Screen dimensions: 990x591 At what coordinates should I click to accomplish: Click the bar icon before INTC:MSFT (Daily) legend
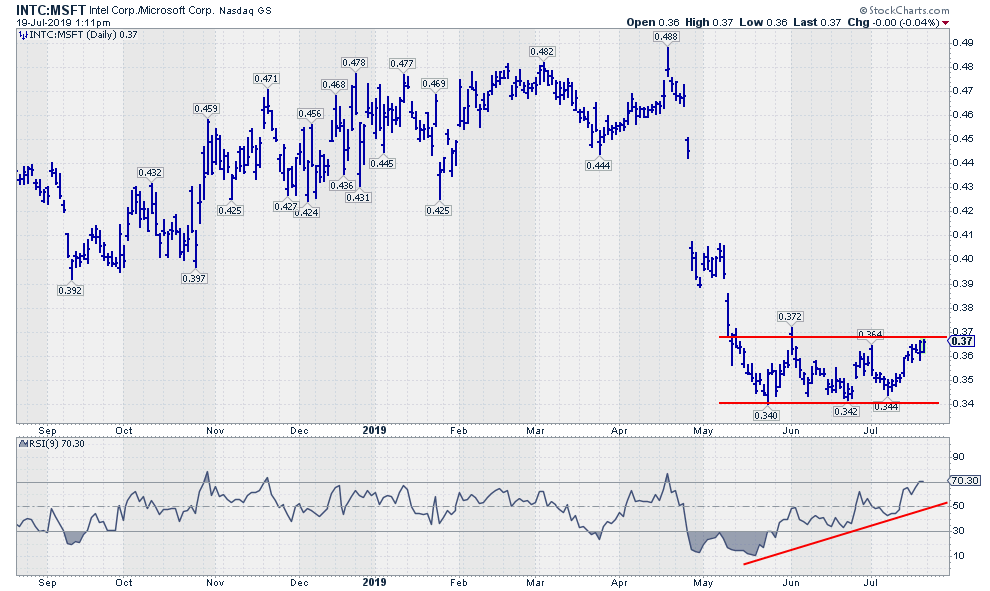[x=23, y=35]
